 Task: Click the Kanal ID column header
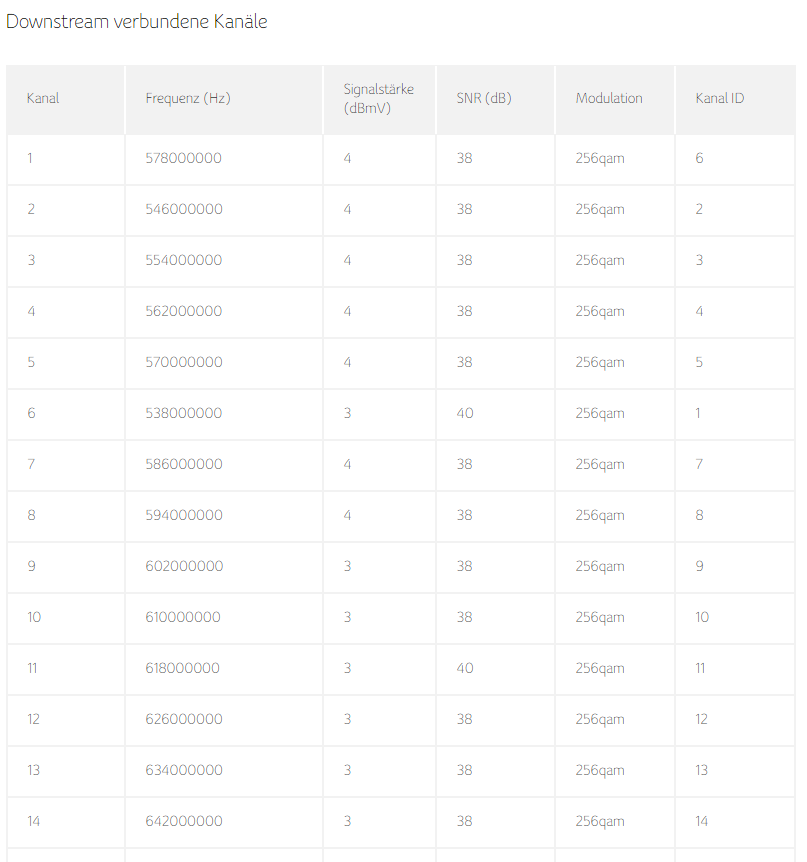pos(720,98)
